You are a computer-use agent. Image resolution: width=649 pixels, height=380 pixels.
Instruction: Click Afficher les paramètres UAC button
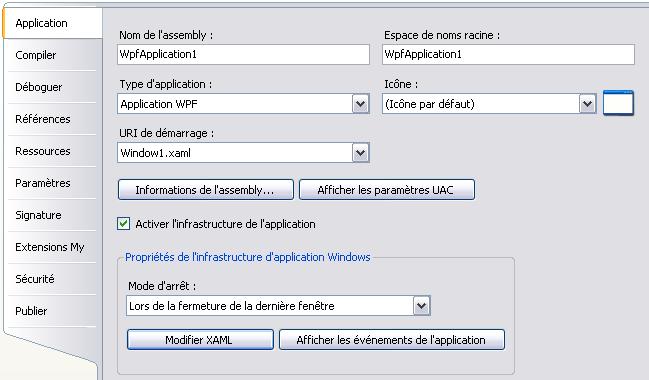click(387, 190)
